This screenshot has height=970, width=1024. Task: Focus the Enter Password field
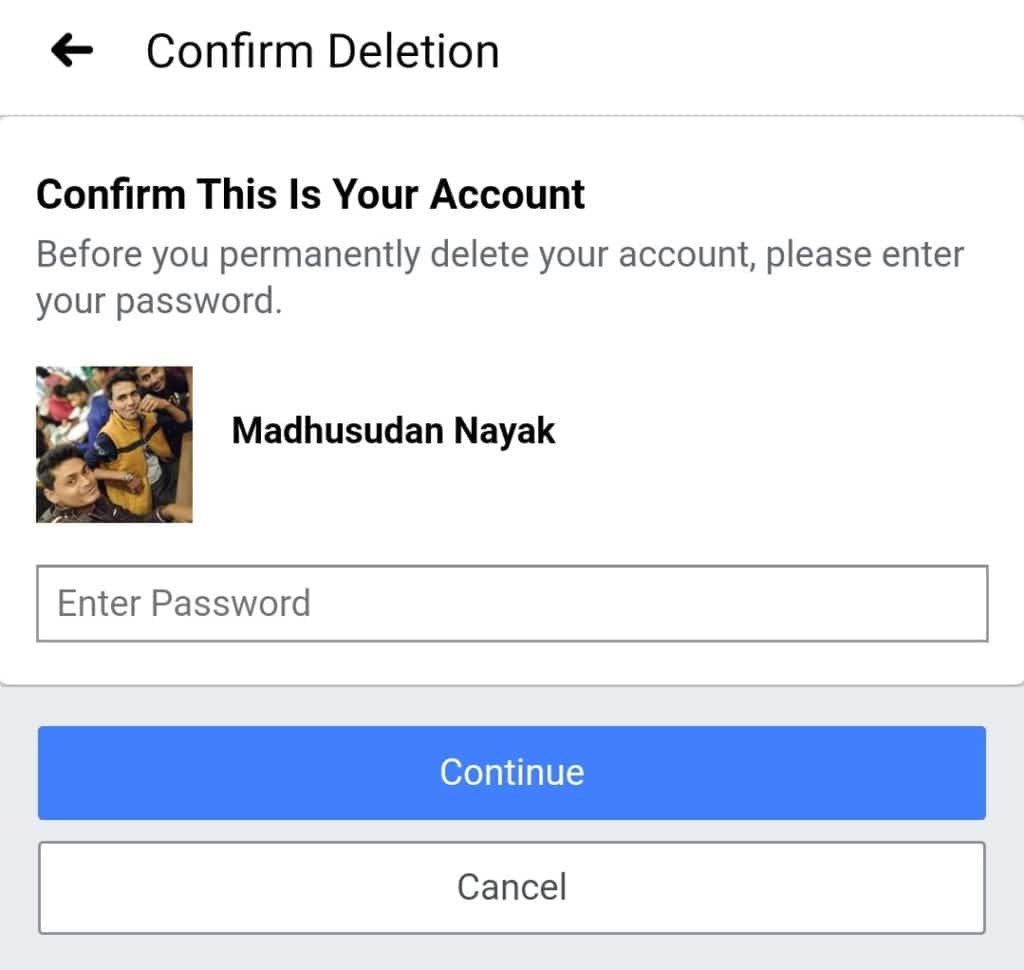(512, 603)
